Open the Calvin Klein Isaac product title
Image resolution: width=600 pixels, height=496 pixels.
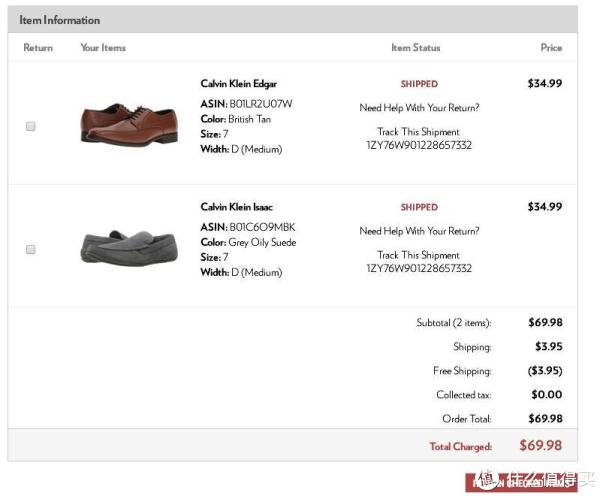click(x=236, y=207)
